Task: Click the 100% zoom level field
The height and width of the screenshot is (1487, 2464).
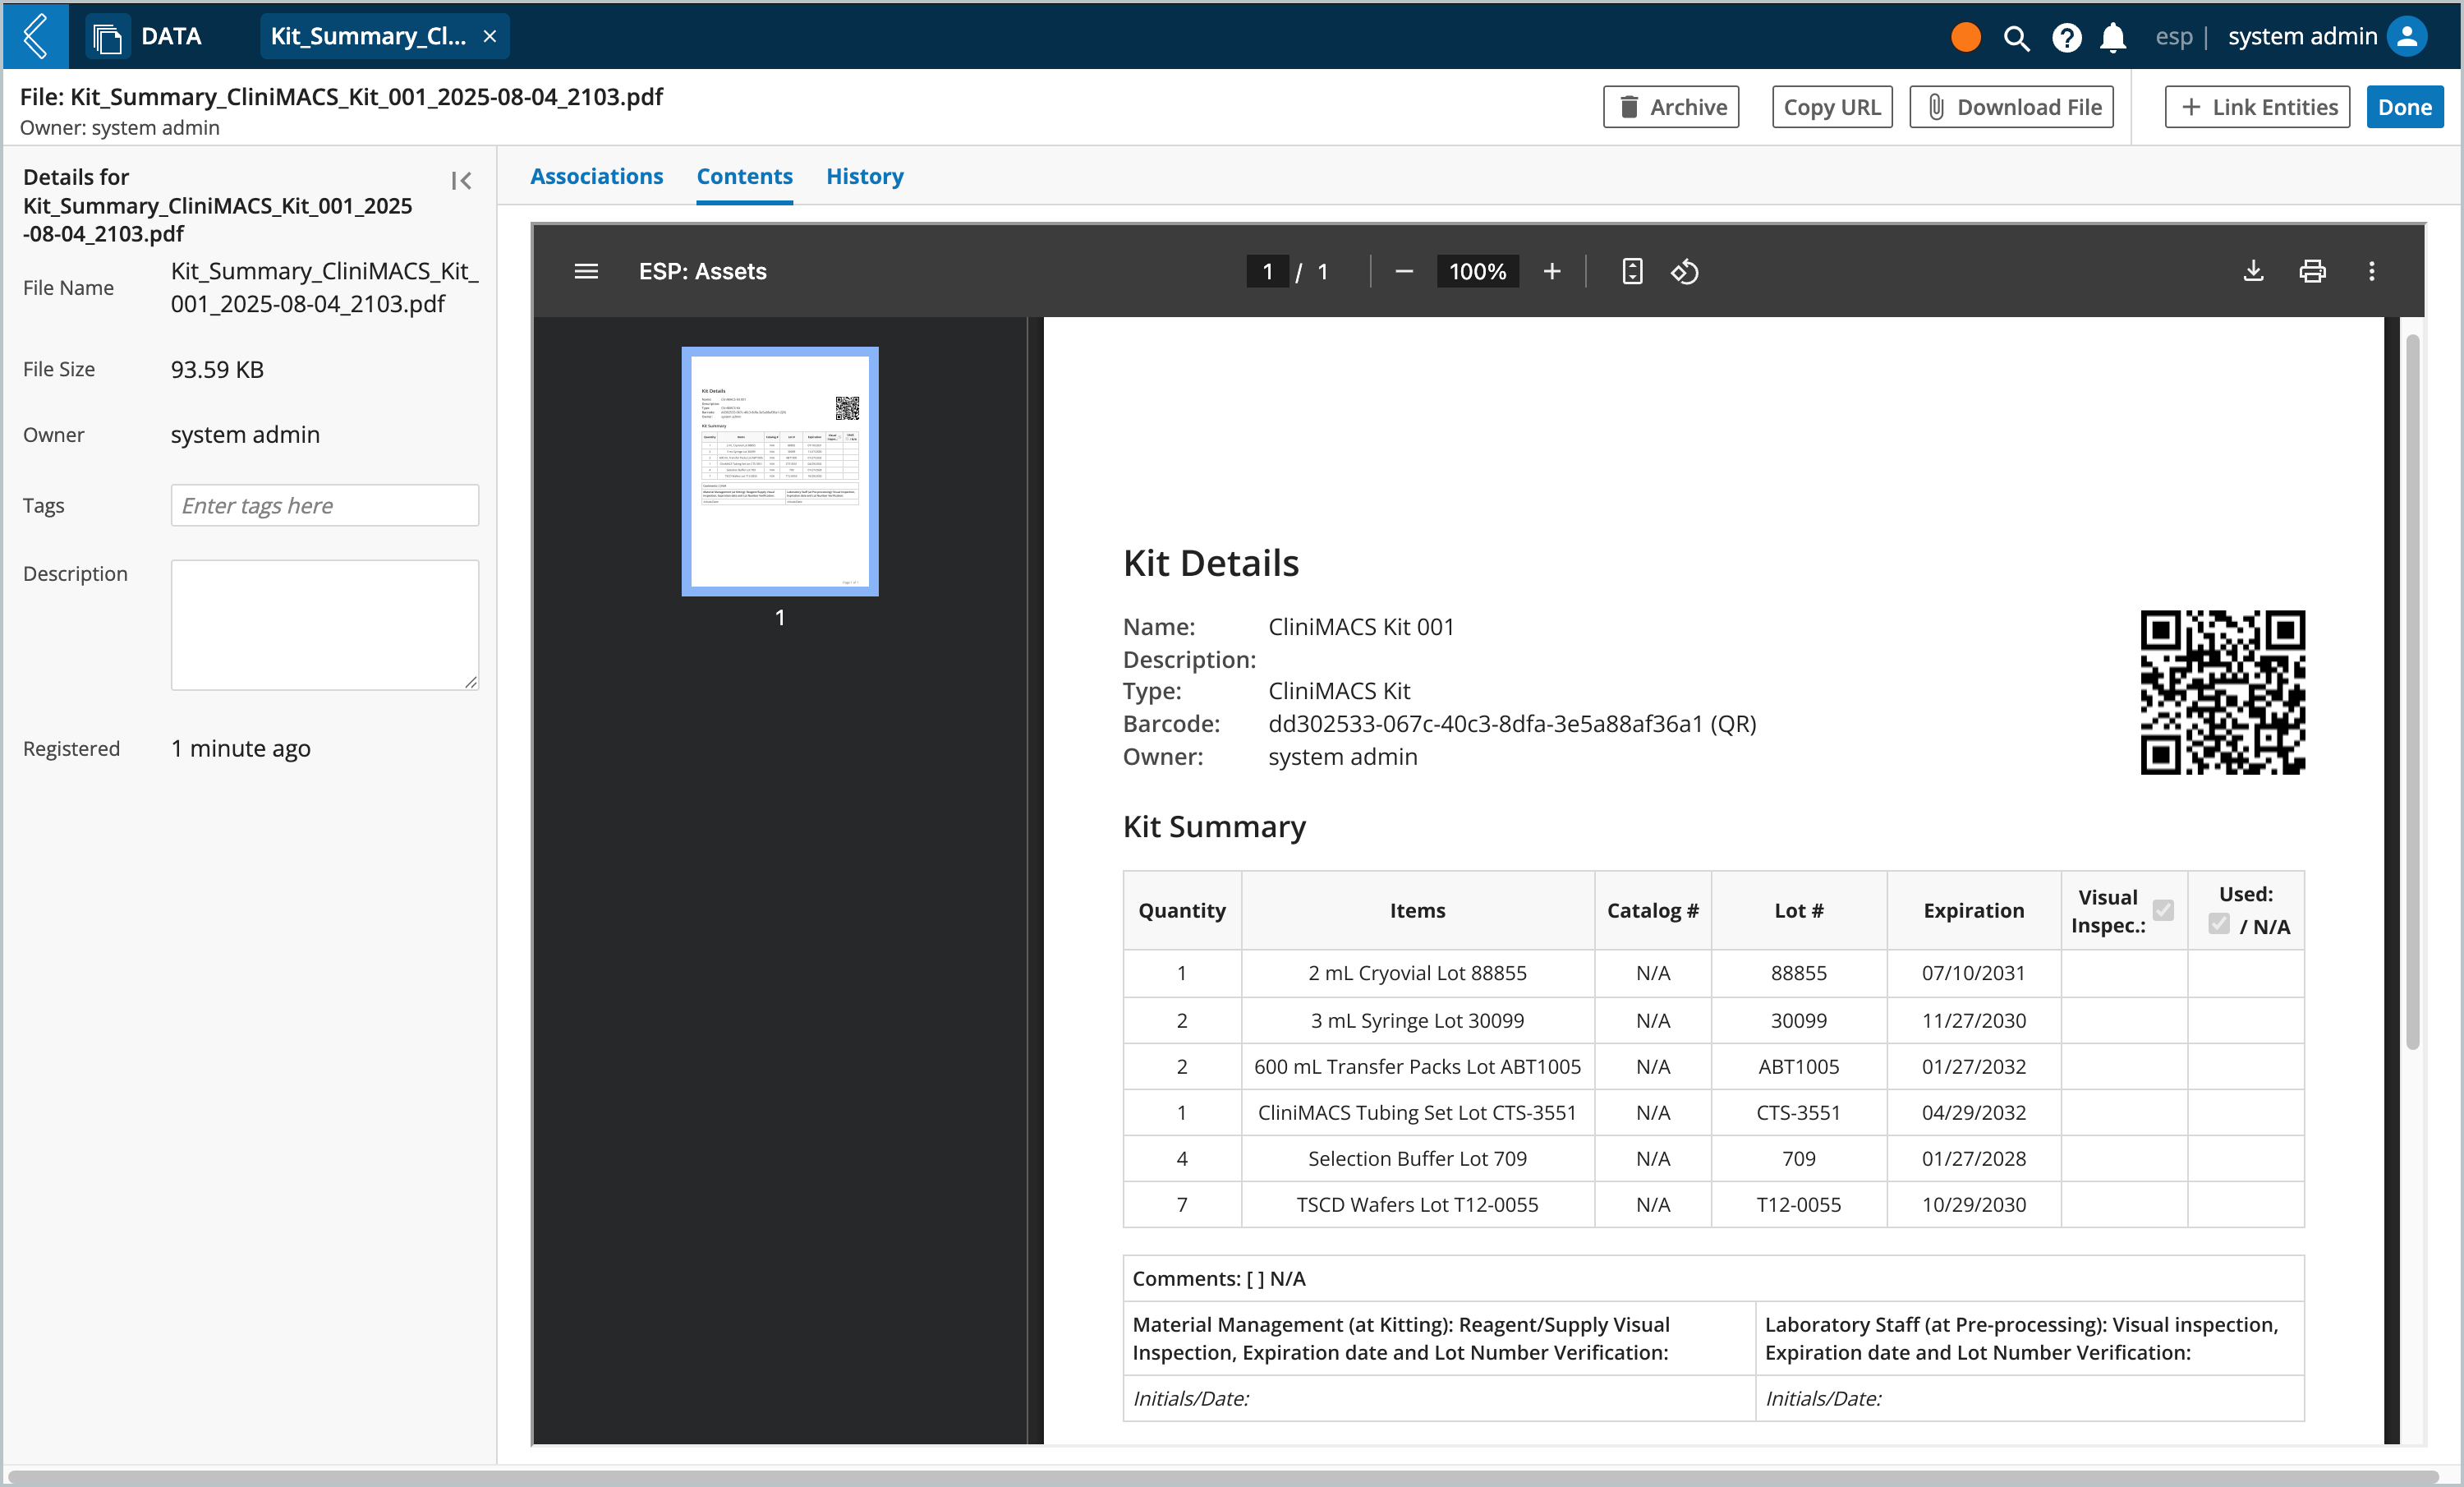Action: point(1477,271)
